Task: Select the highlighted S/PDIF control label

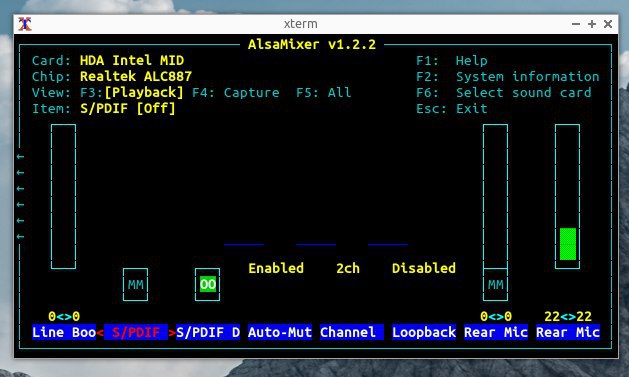Action: point(136,332)
